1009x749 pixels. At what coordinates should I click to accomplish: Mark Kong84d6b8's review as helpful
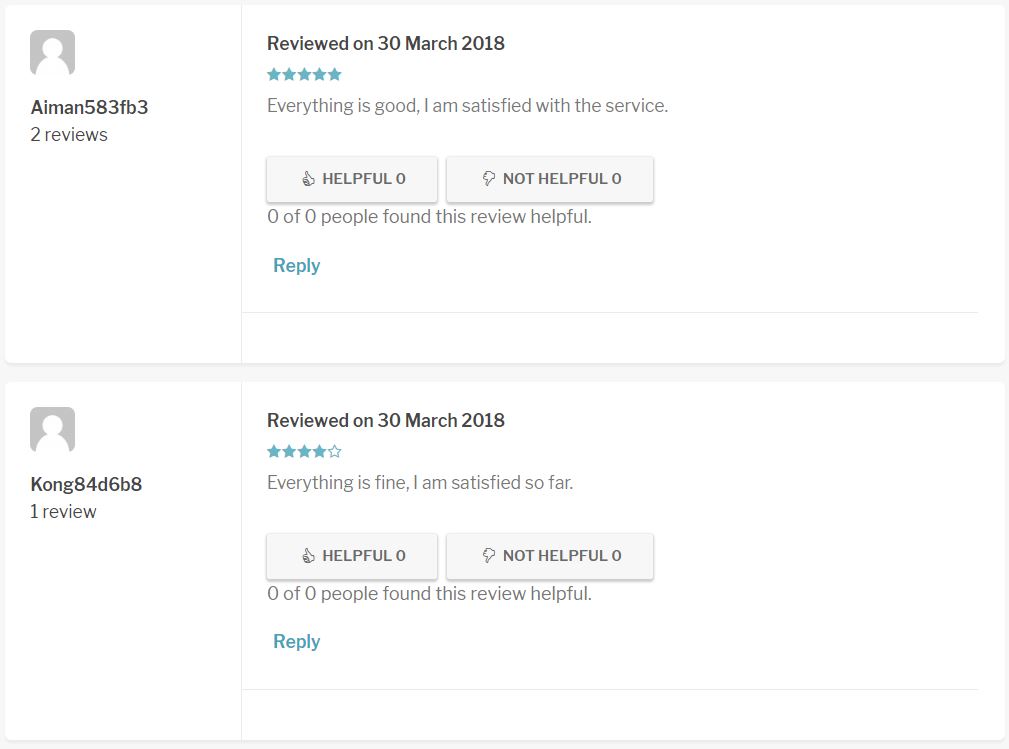coord(352,556)
